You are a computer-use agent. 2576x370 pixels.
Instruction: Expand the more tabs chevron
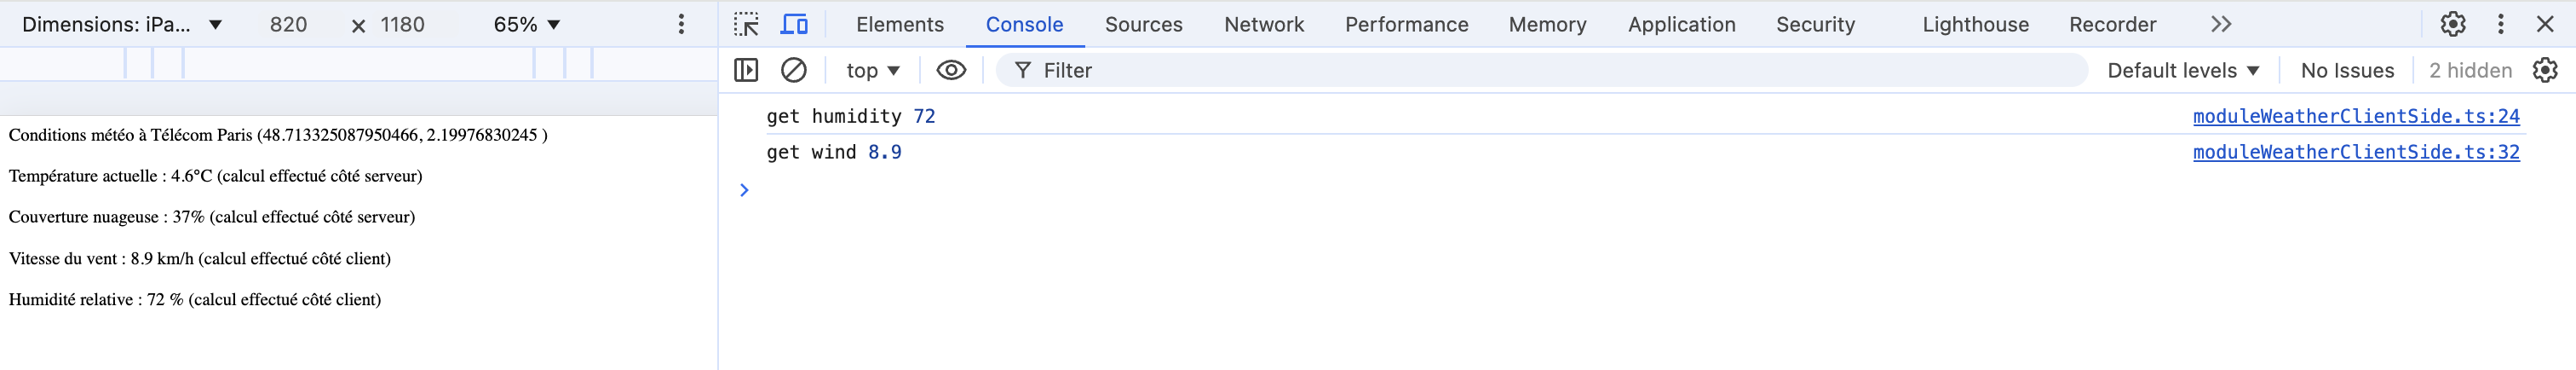pos(2221,24)
